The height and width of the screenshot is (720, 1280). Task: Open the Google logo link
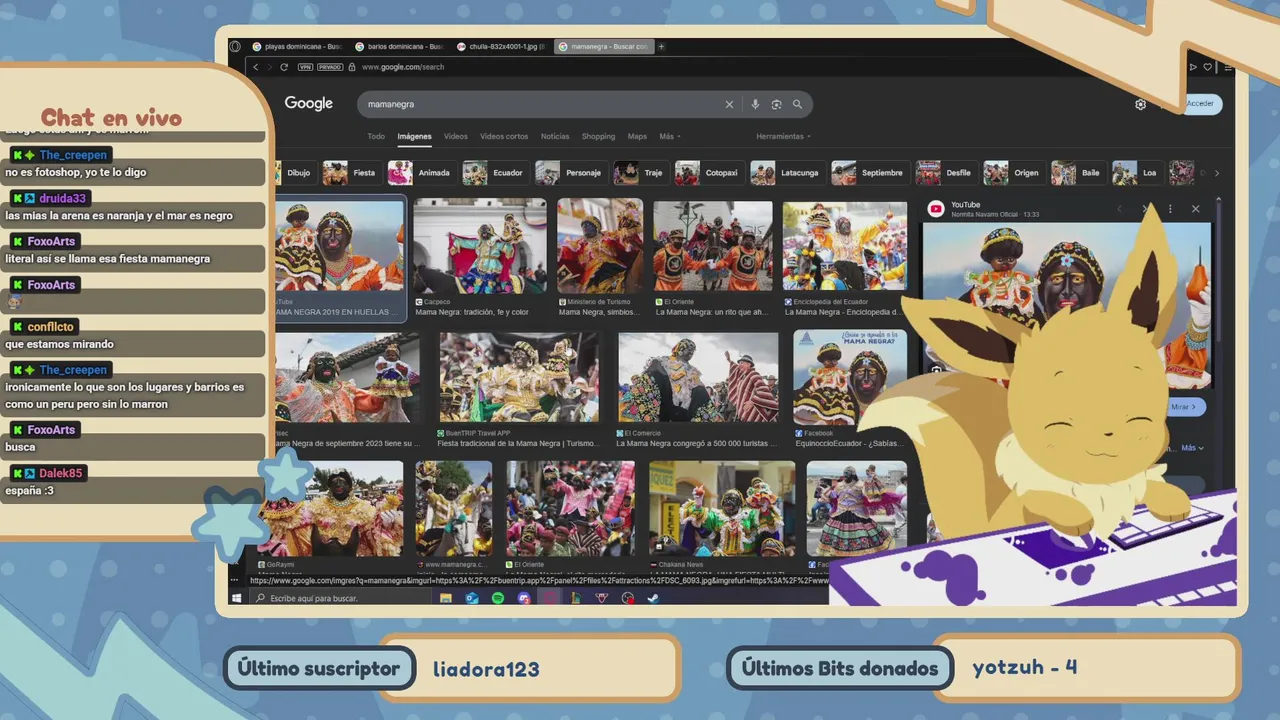click(x=308, y=104)
